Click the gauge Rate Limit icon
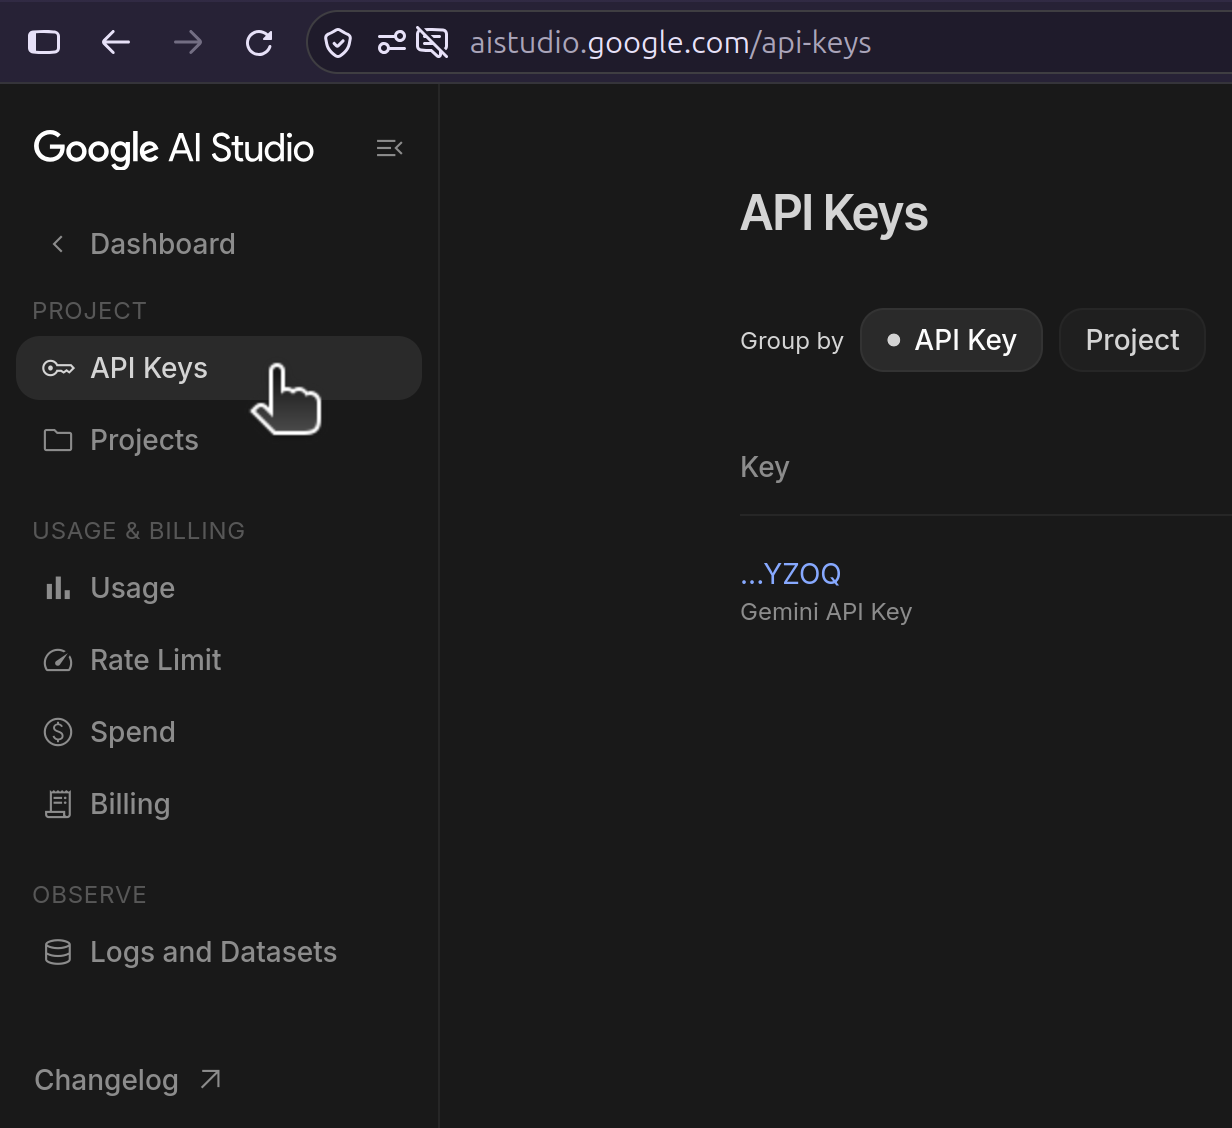The width and height of the screenshot is (1232, 1128). pyautogui.click(x=58, y=660)
